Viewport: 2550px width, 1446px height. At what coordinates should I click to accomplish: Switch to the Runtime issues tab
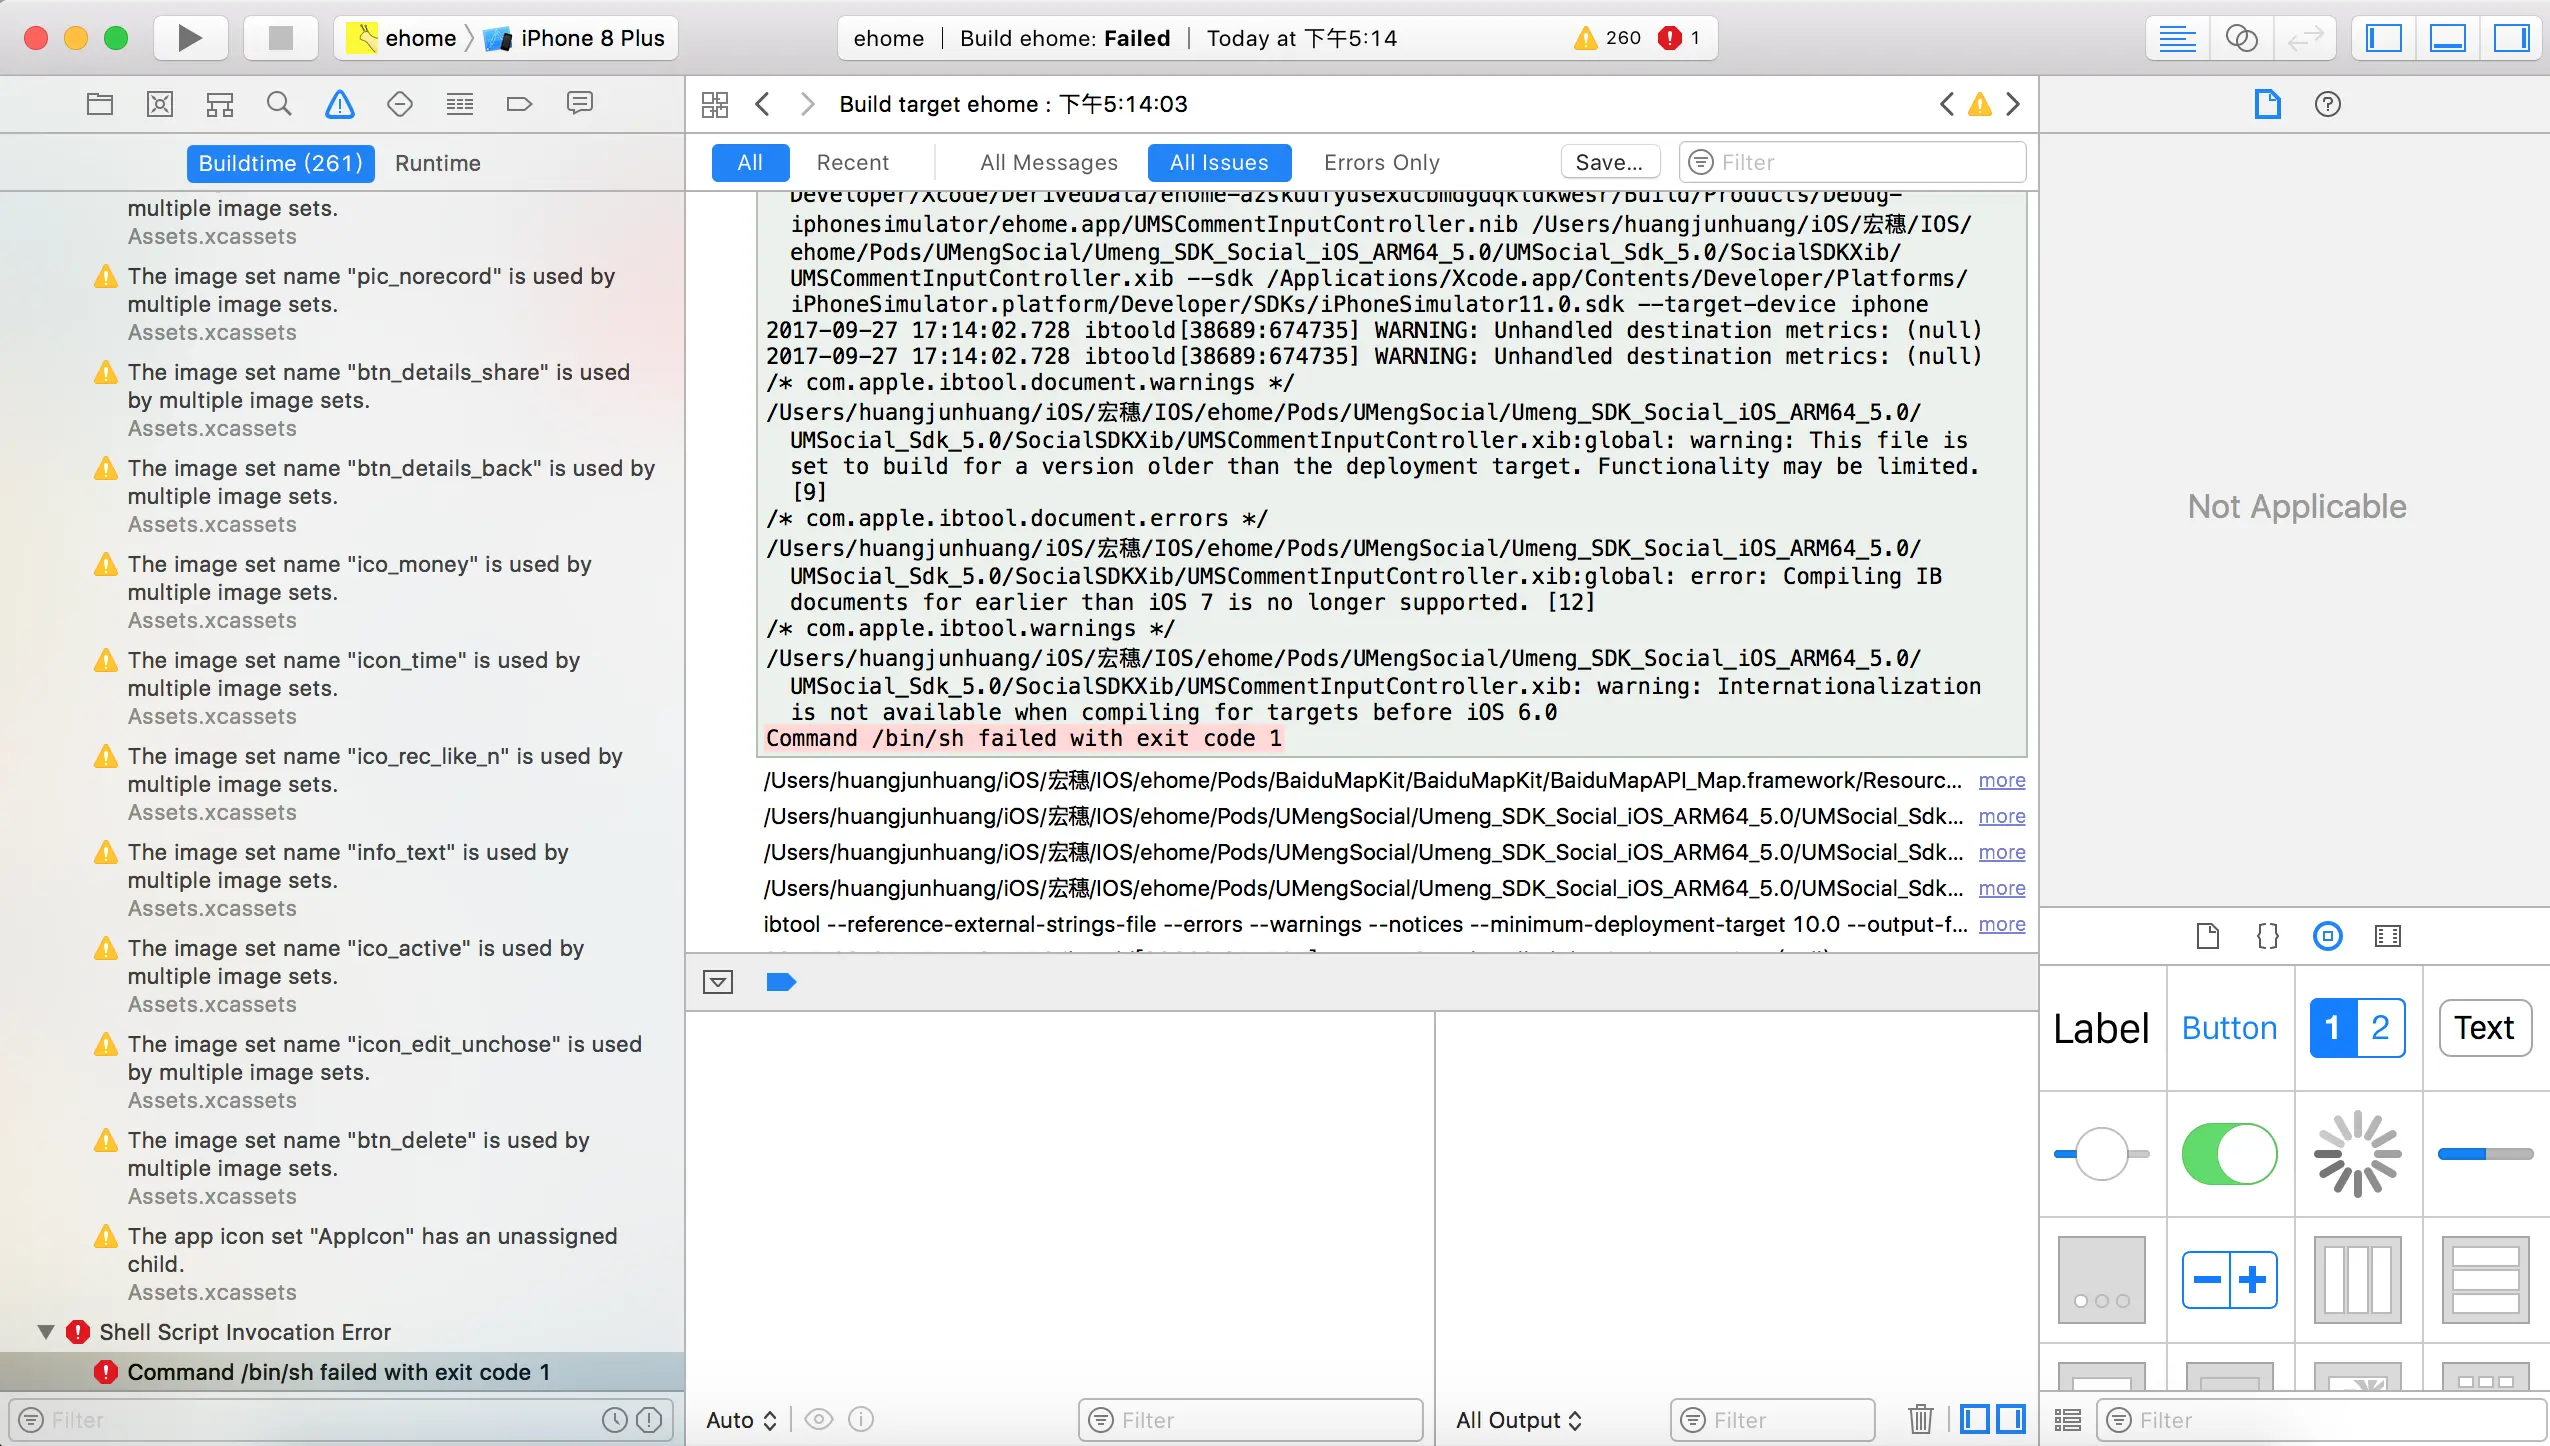point(437,163)
